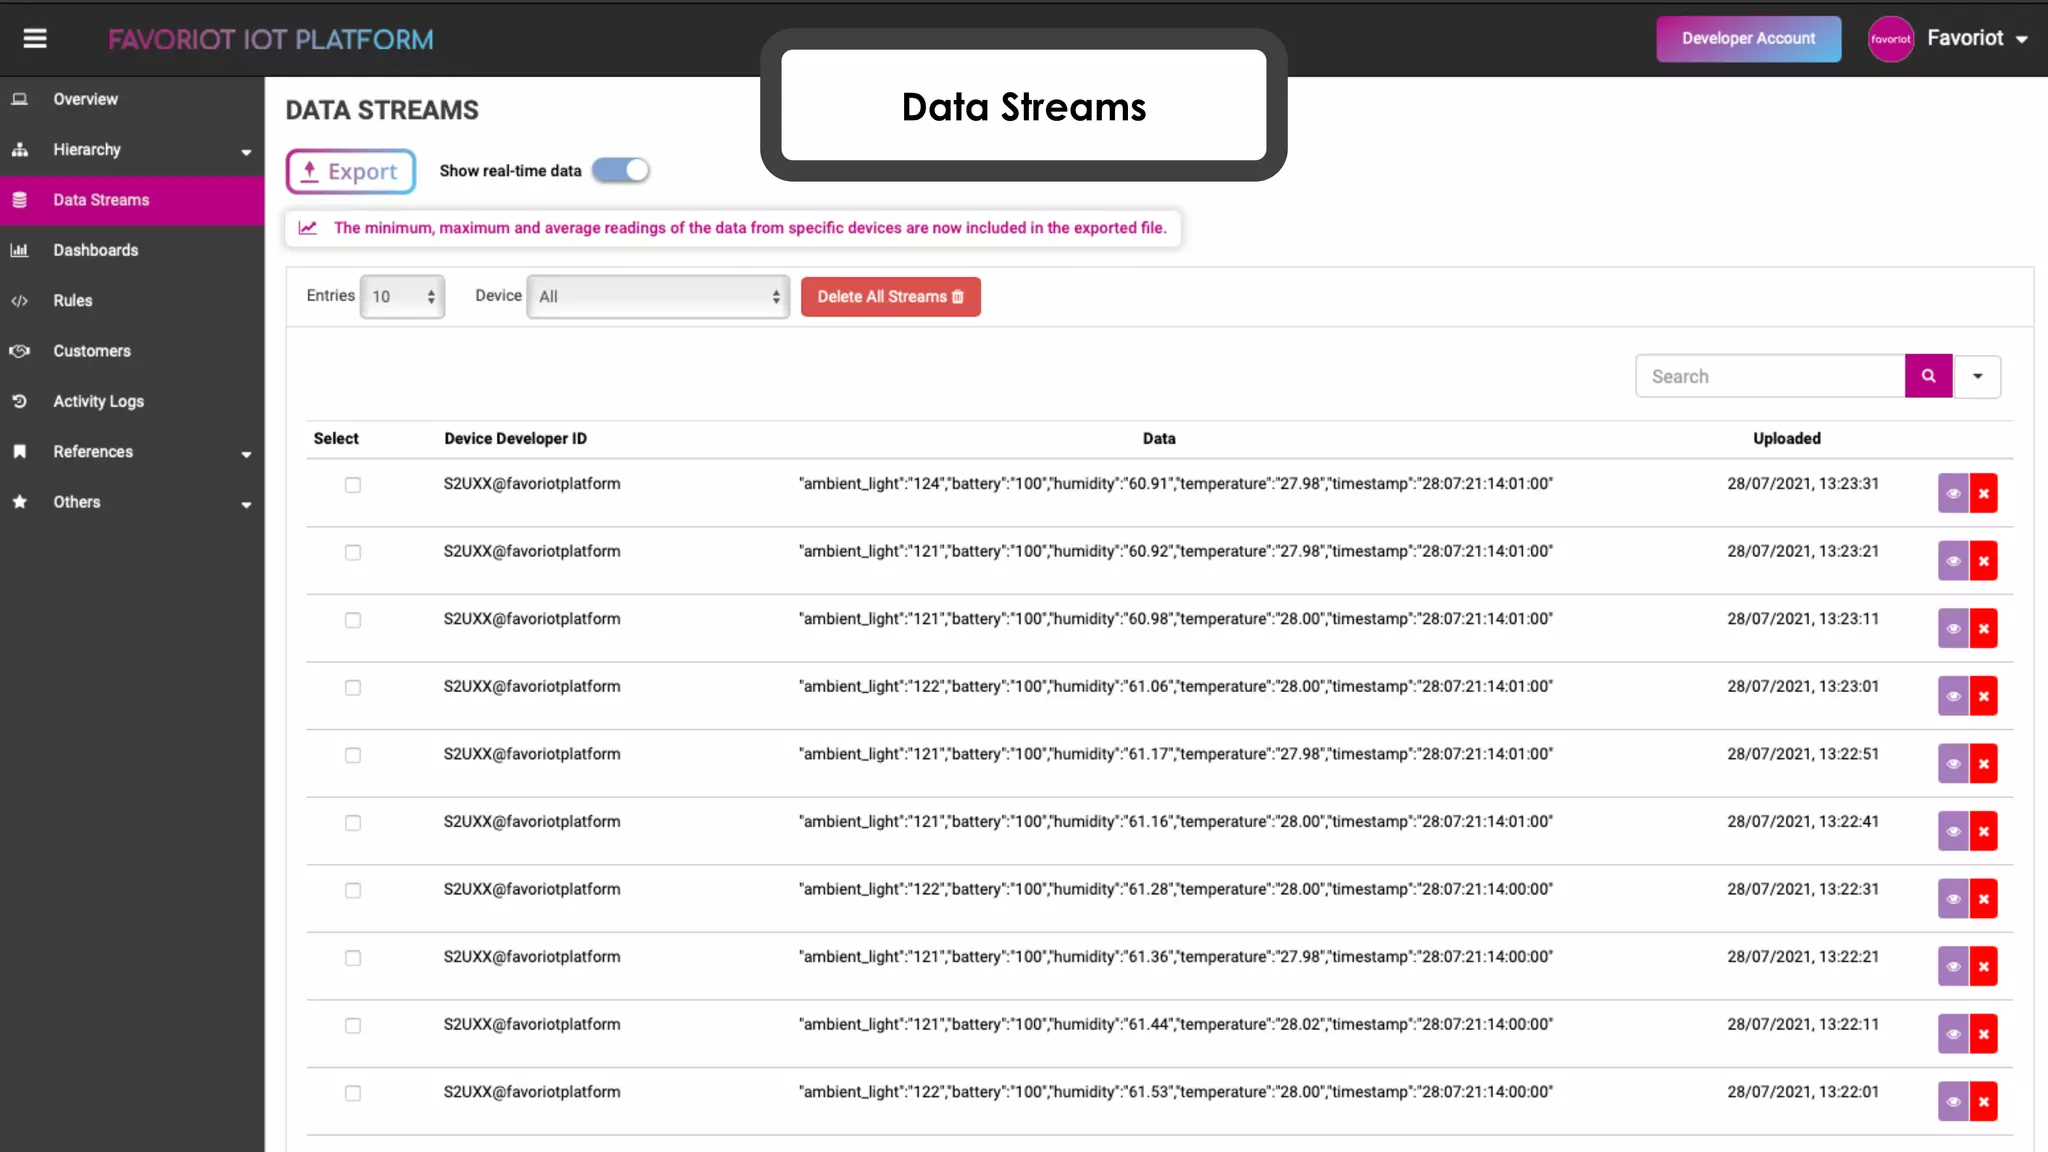2048x1152 pixels.
Task: View stream uploaded at 13:23:21 eye icon
Action: pos(1953,561)
